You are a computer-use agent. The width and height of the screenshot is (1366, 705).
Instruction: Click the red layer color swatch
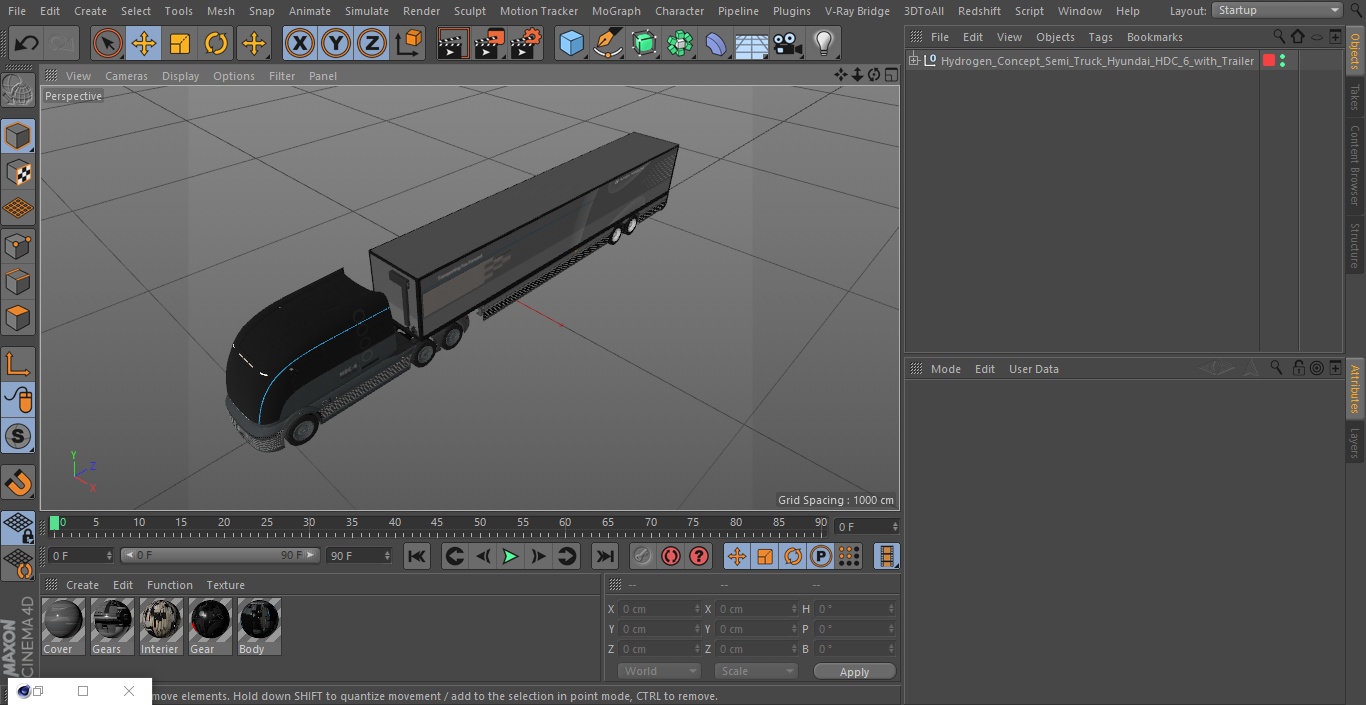point(1269,61)
